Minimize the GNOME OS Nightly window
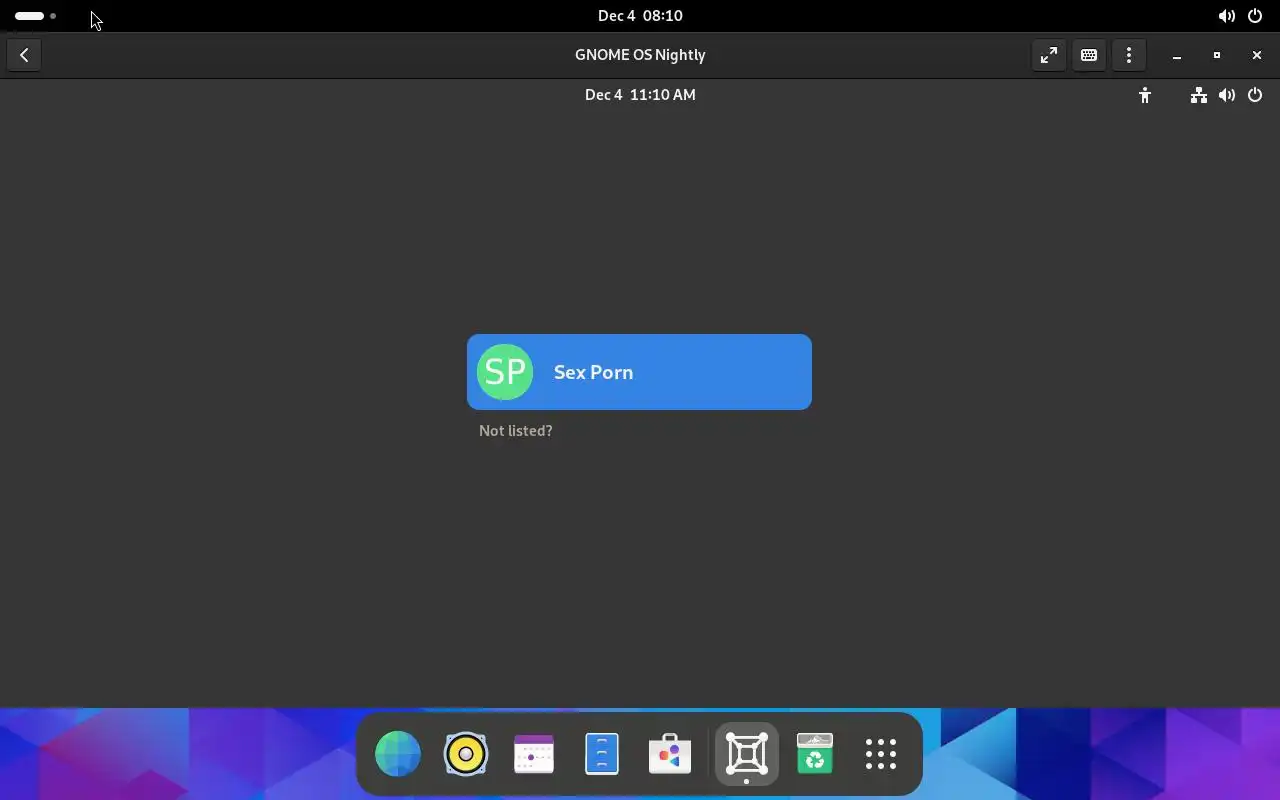1280x800 pixels. [x=1177, y=55]
